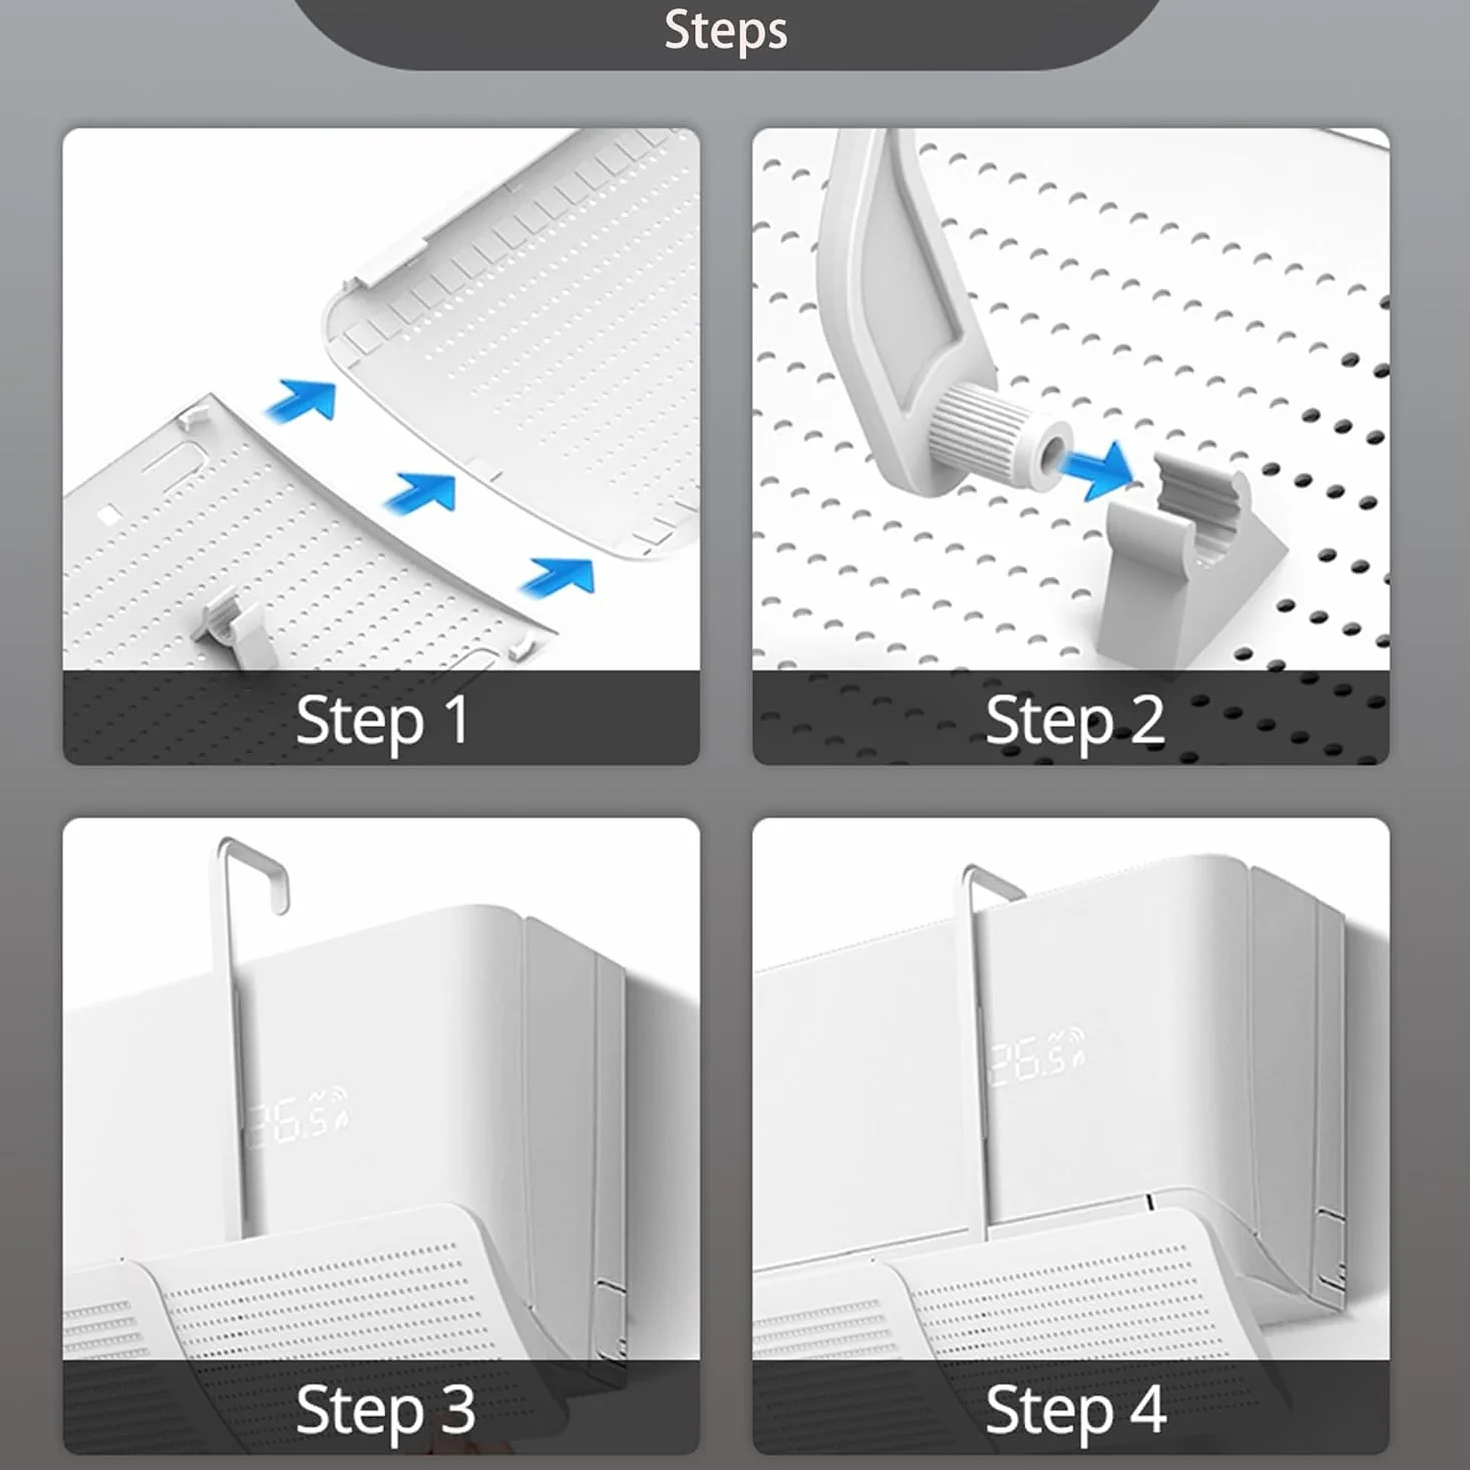Click the blue arrow in Step 2
1470x1470 pixels.
1098,469
